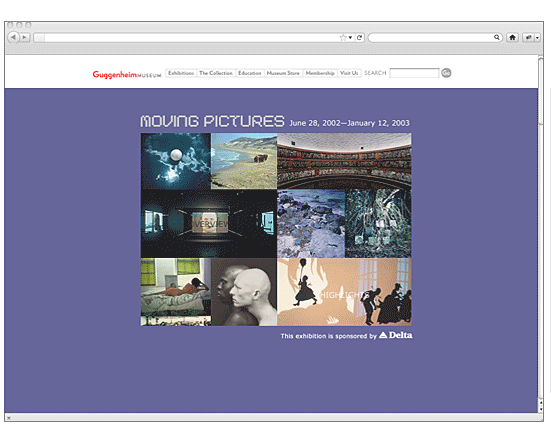Click the site SEARCH input field
Image resolution: width=551 pixels, height=436 pixels.
pyautogui.click(x=414, y=73)
